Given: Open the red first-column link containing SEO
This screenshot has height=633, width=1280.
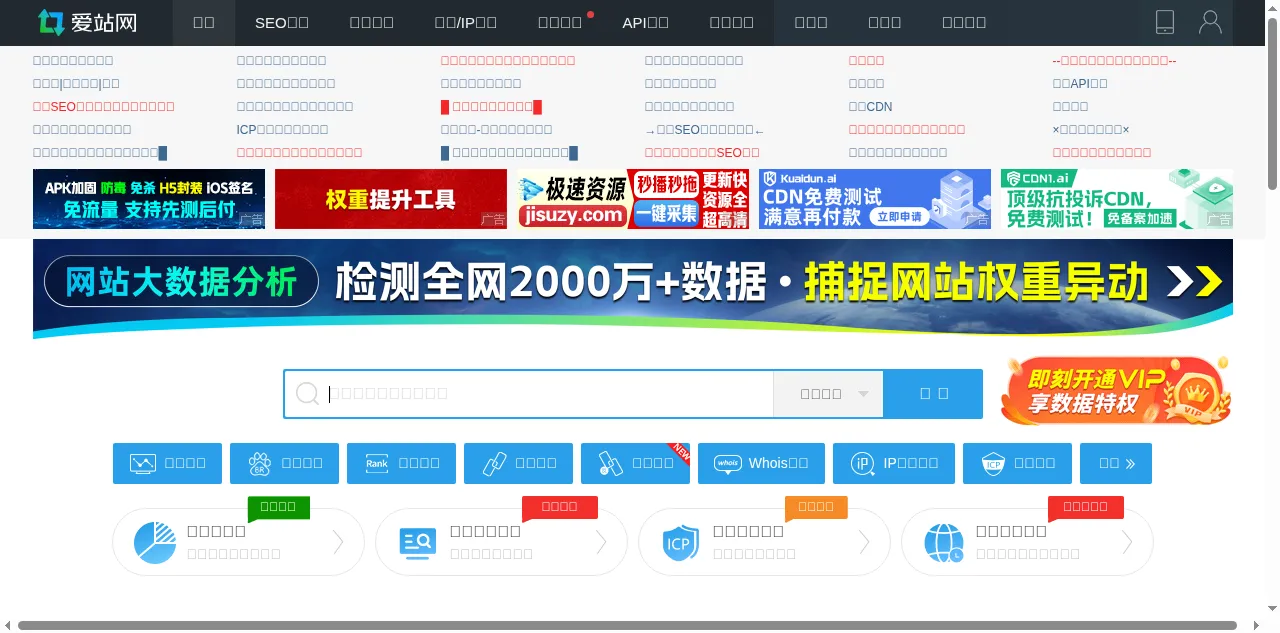Looking at the screenshot, I should coord(104,106).
